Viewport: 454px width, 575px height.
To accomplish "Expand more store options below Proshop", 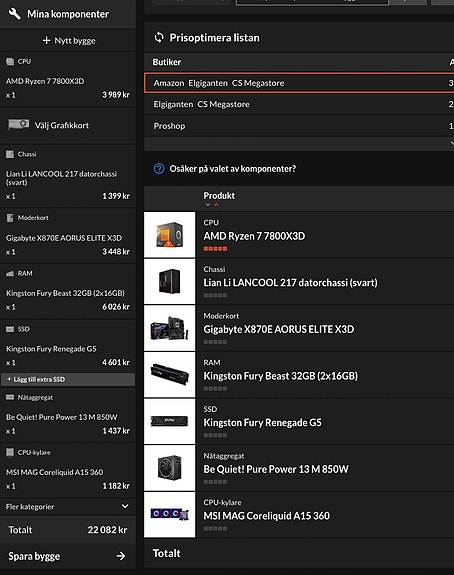I will pos(451,144).
